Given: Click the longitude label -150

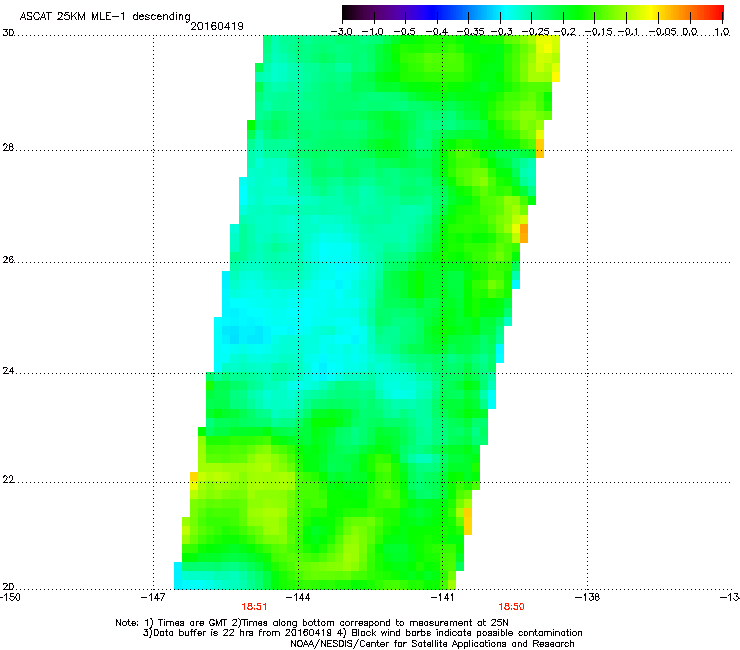Looking at the screenshot, I should (10, 597).
